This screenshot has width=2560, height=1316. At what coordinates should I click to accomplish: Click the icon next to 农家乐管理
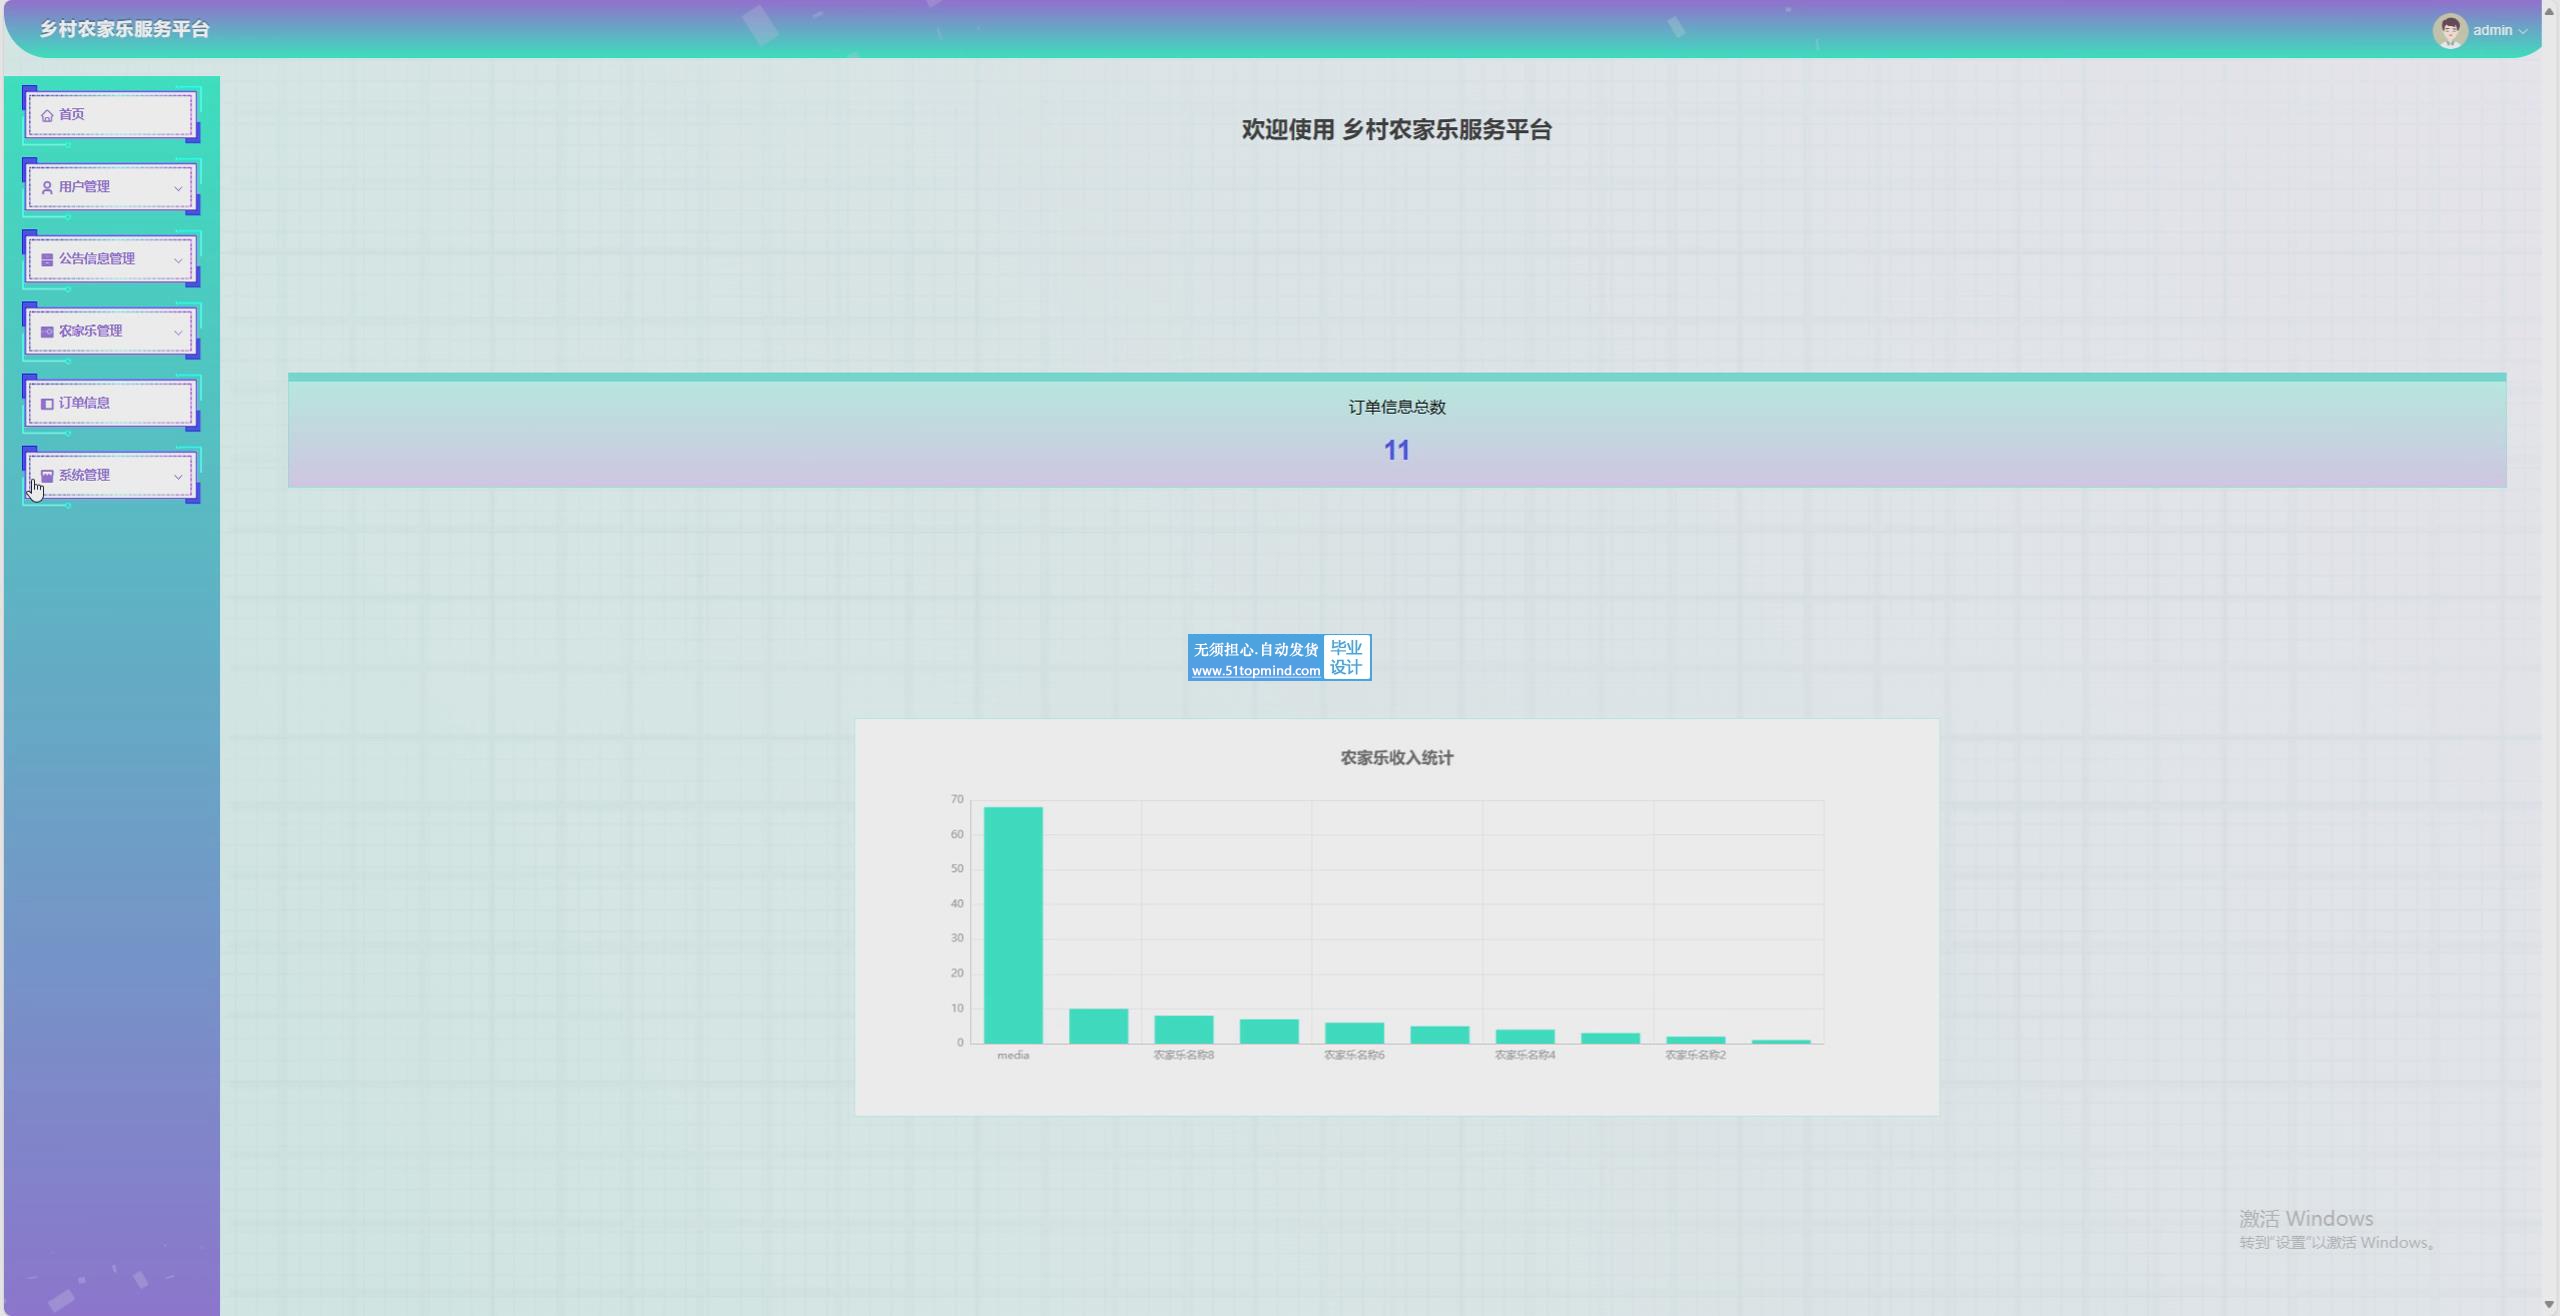[47, 331]
